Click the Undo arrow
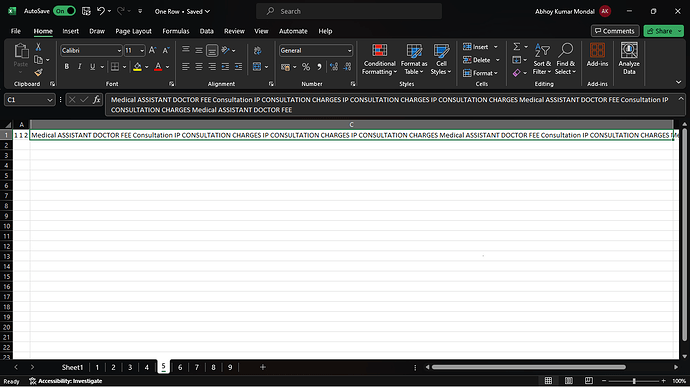The width and height of the screenshot is (690, 387). point(101,11)
